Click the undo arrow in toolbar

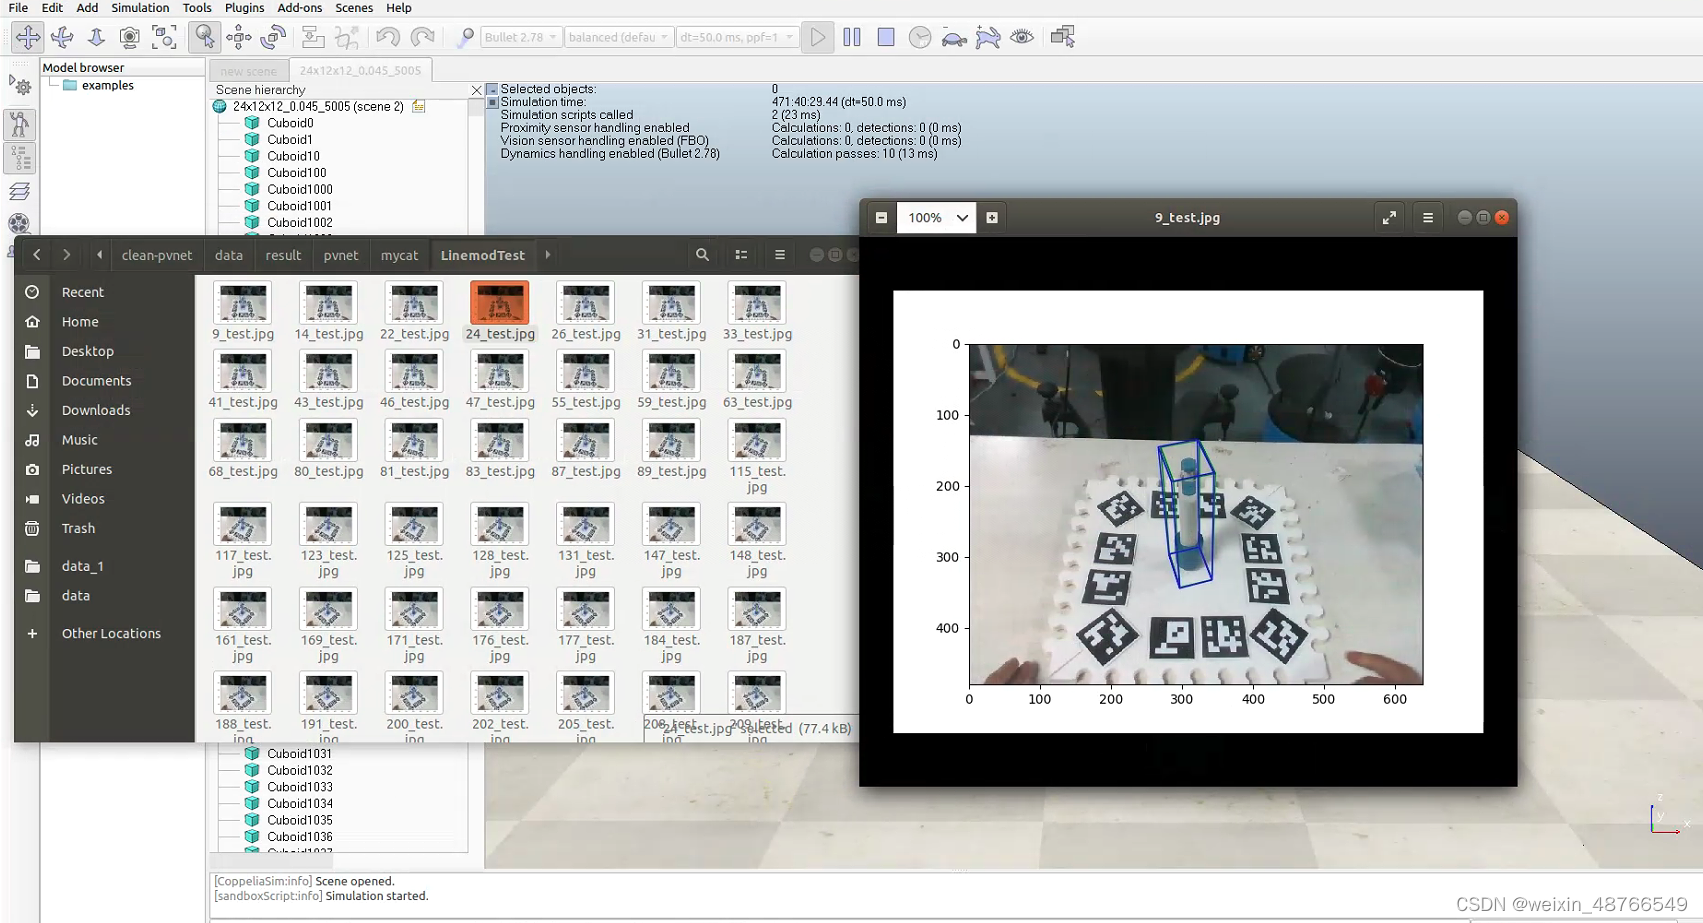(388, 37)
